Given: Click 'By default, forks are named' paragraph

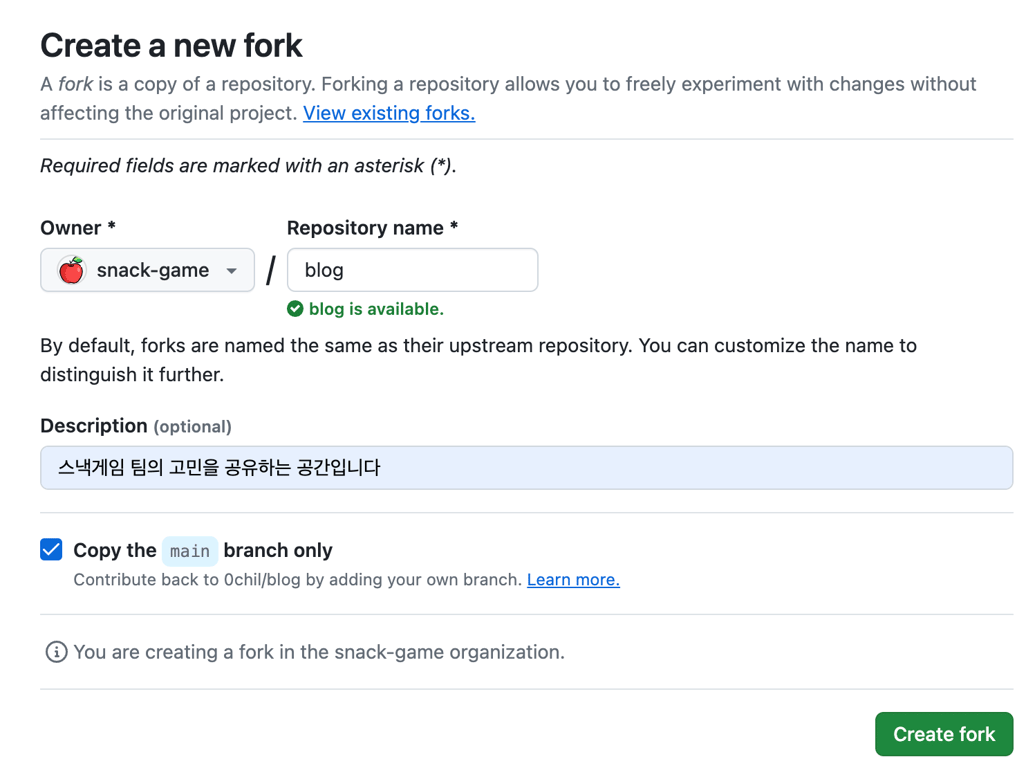Looking at the screenshot, I should click(478, 360).
